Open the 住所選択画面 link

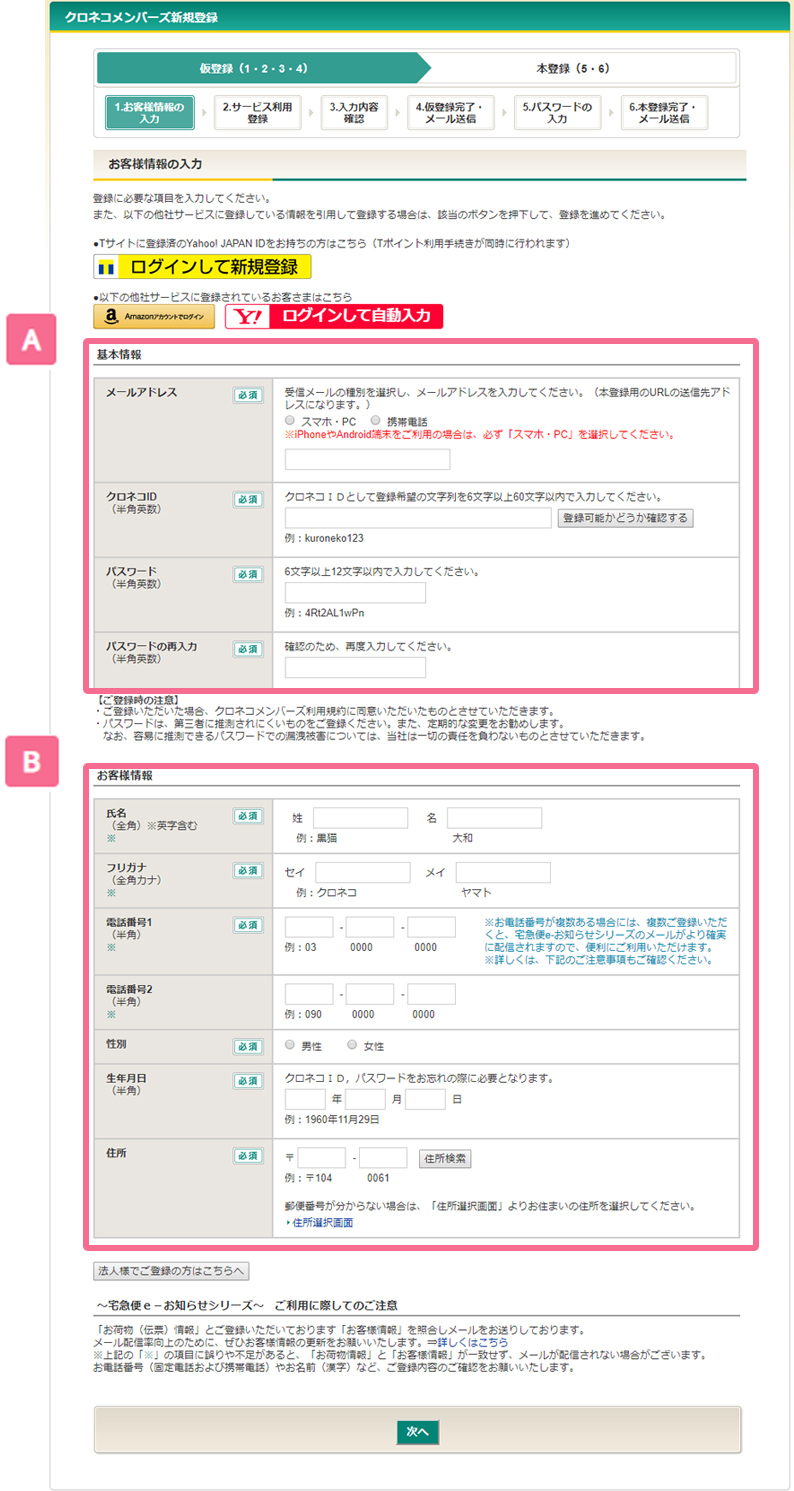click(x=322, y=1222)
